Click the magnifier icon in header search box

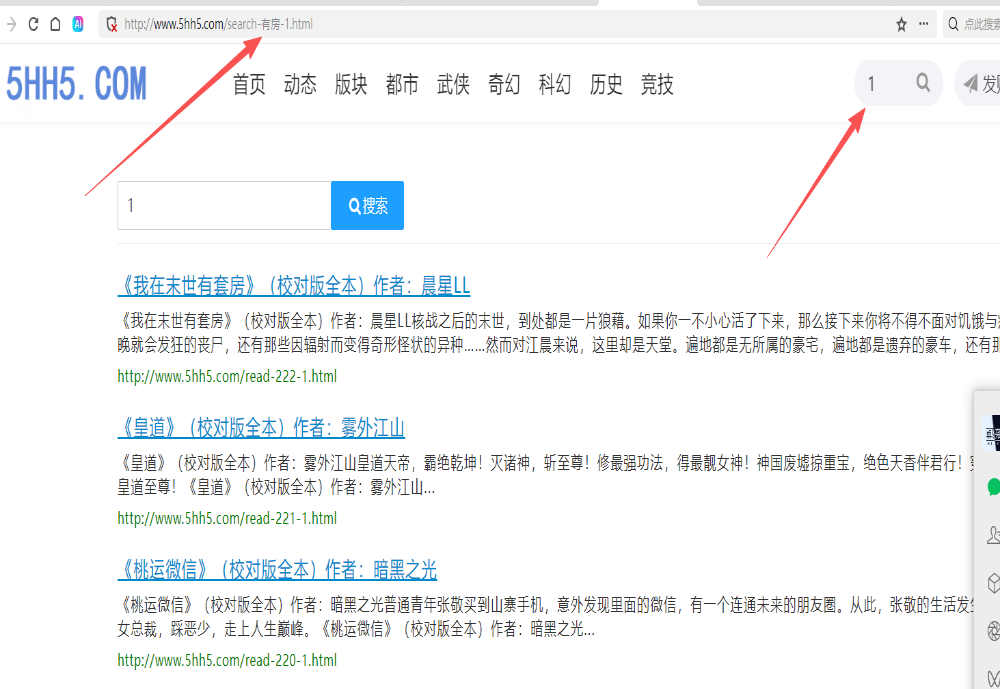pyautogui.click(x=923, y=84)
